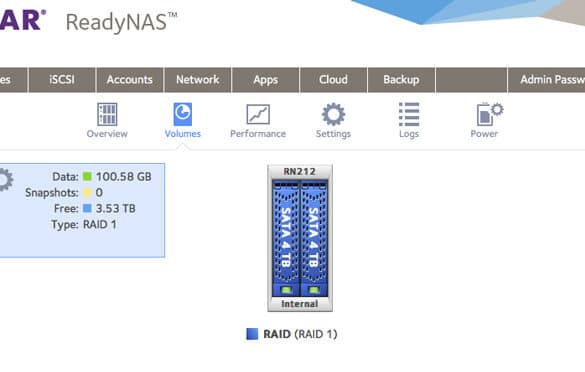Screen dimensions: 585x372
Task: Click the RN212 chassis label
Action: pos(300,171)
